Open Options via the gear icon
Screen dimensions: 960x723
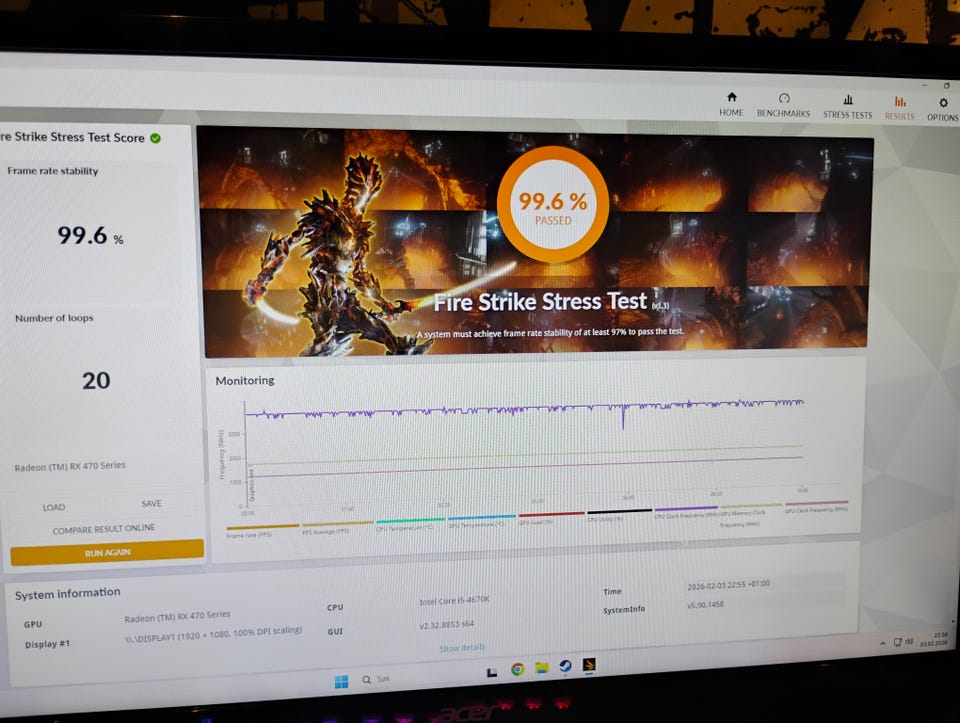(x=943, y=102)
